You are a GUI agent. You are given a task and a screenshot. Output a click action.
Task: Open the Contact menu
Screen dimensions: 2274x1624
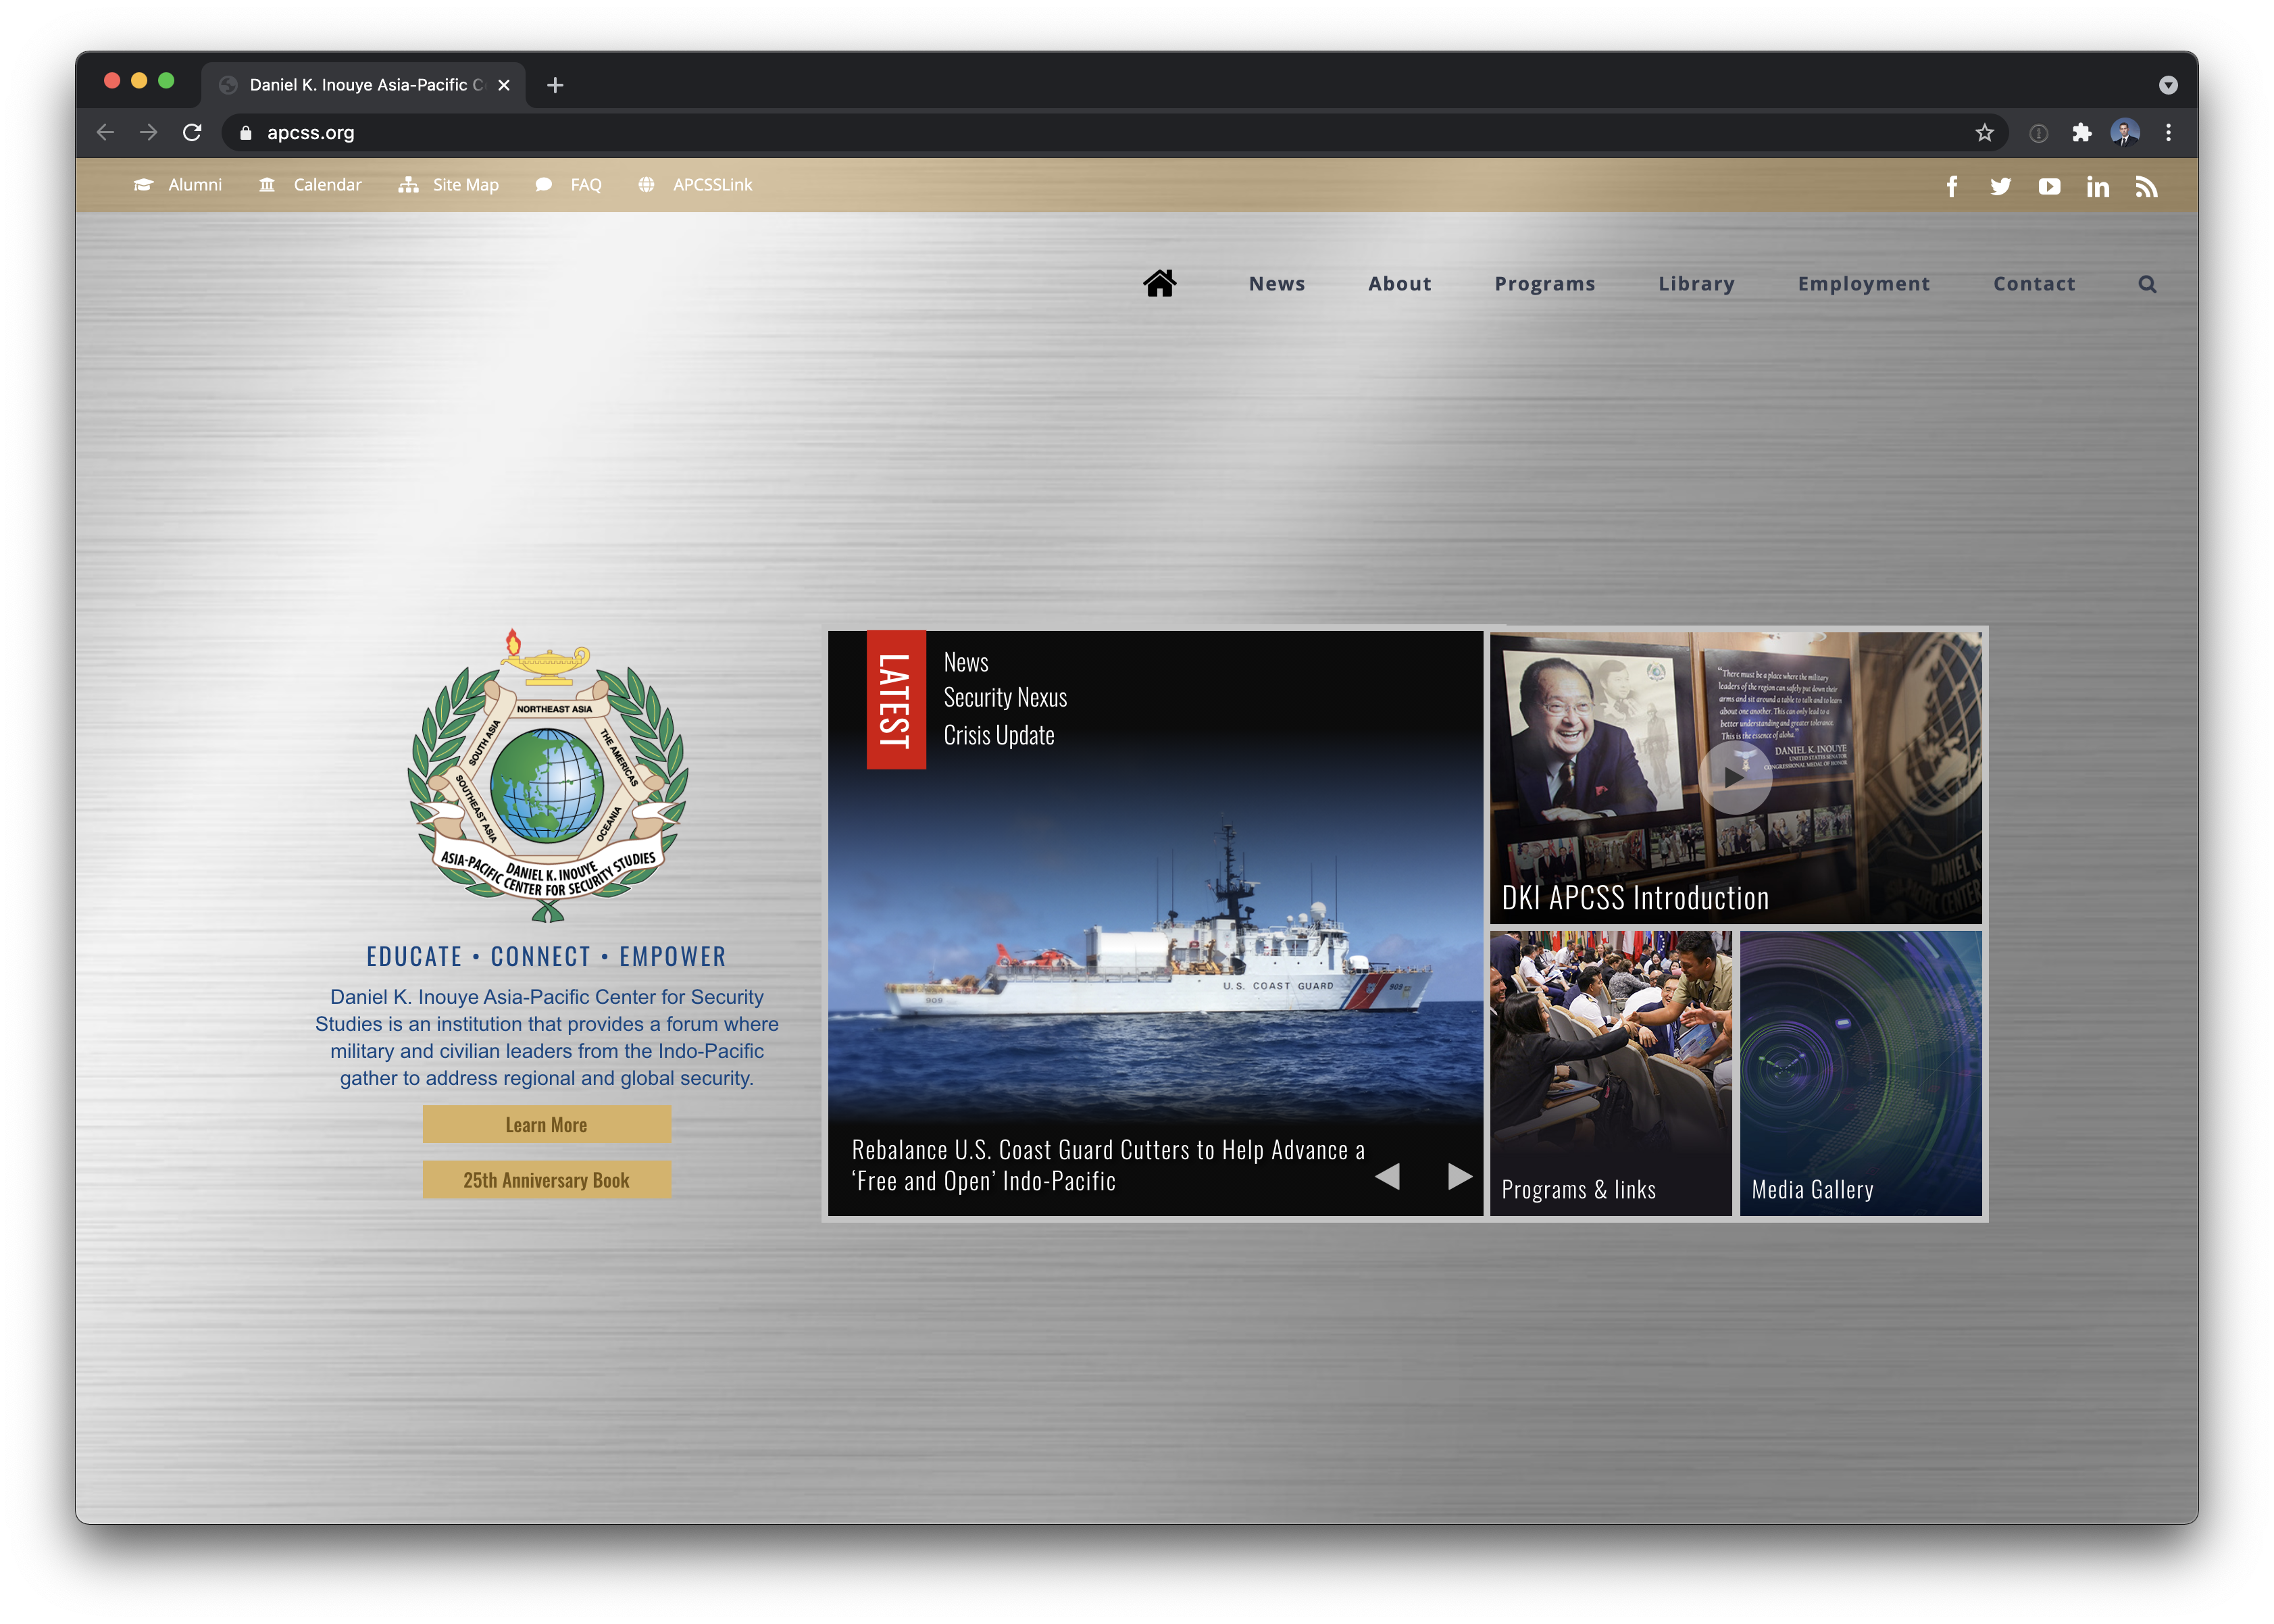2034,284
